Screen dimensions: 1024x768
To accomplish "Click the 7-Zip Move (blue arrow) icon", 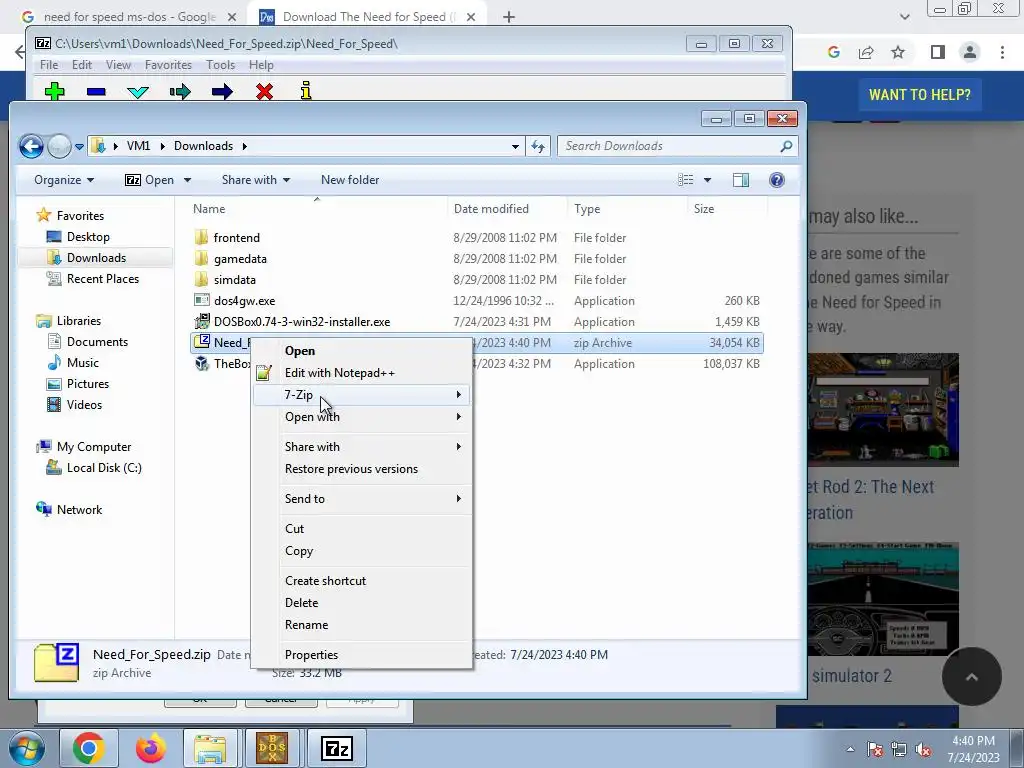I will coord(222,92).
